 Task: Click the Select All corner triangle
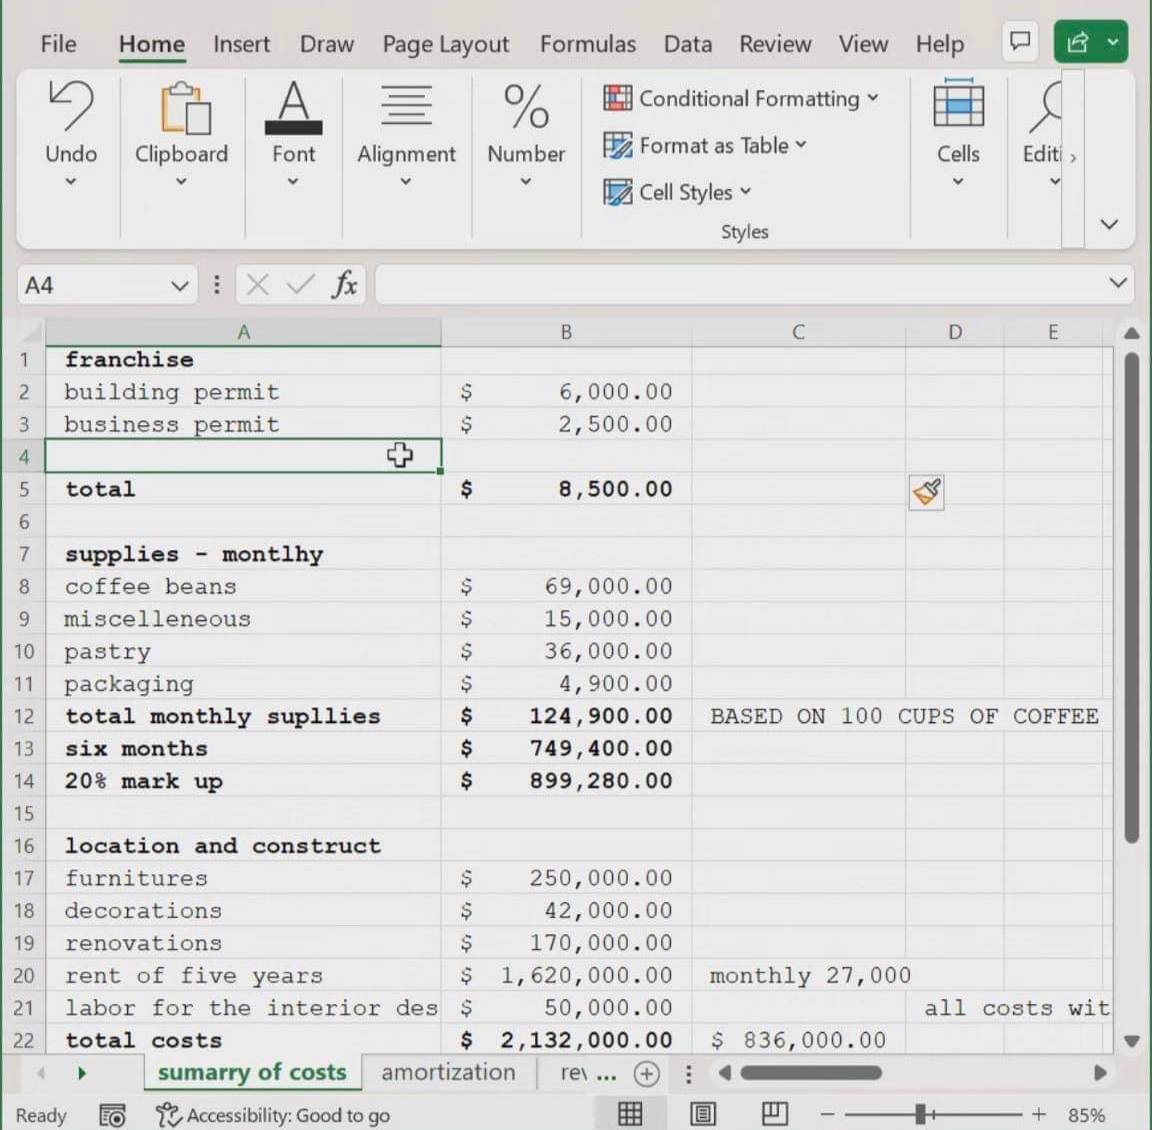point(30,333)
